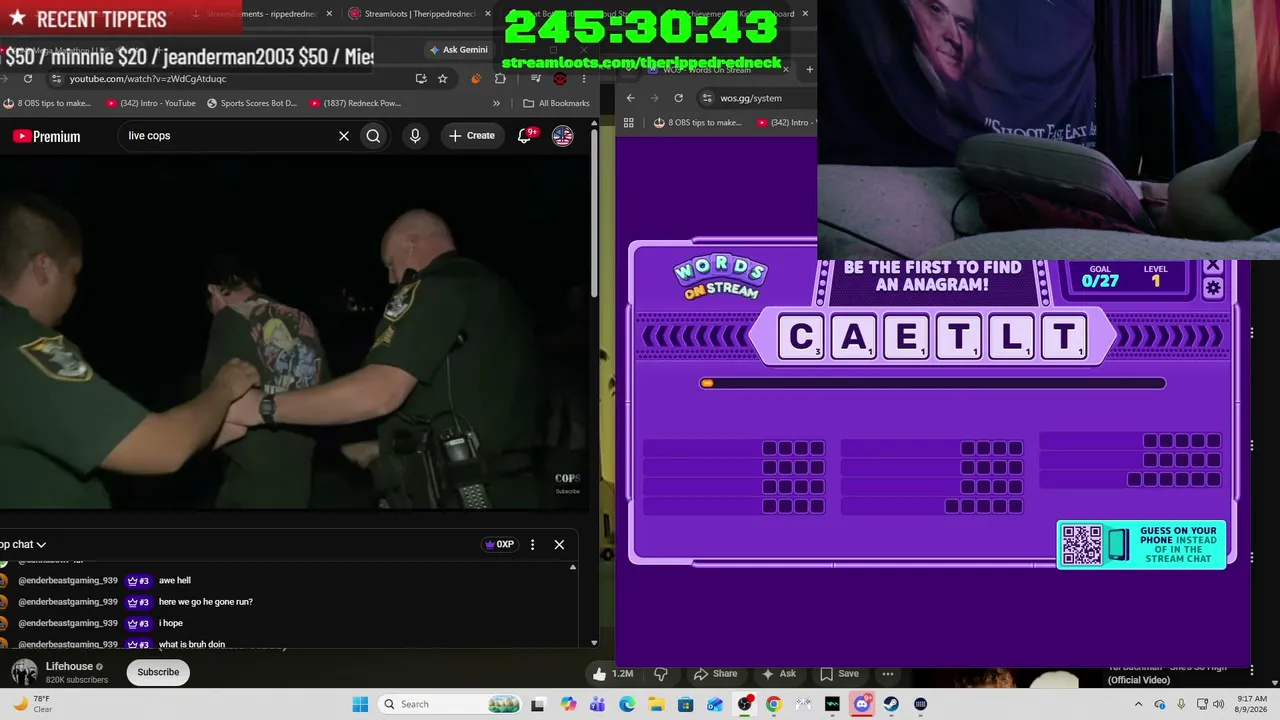Like the video with 1.2M likes

click(612, 674)
